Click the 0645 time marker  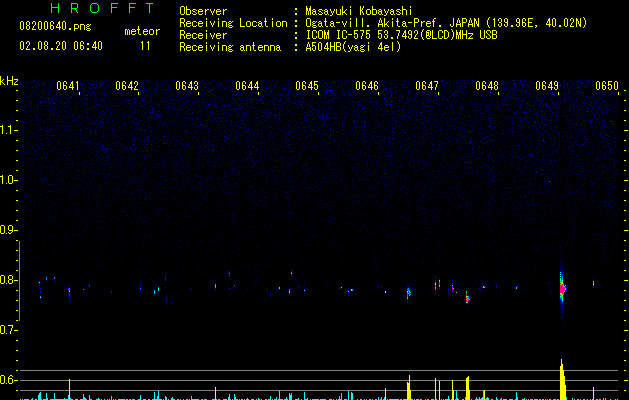pyautogui.click(x=307, y=86)
